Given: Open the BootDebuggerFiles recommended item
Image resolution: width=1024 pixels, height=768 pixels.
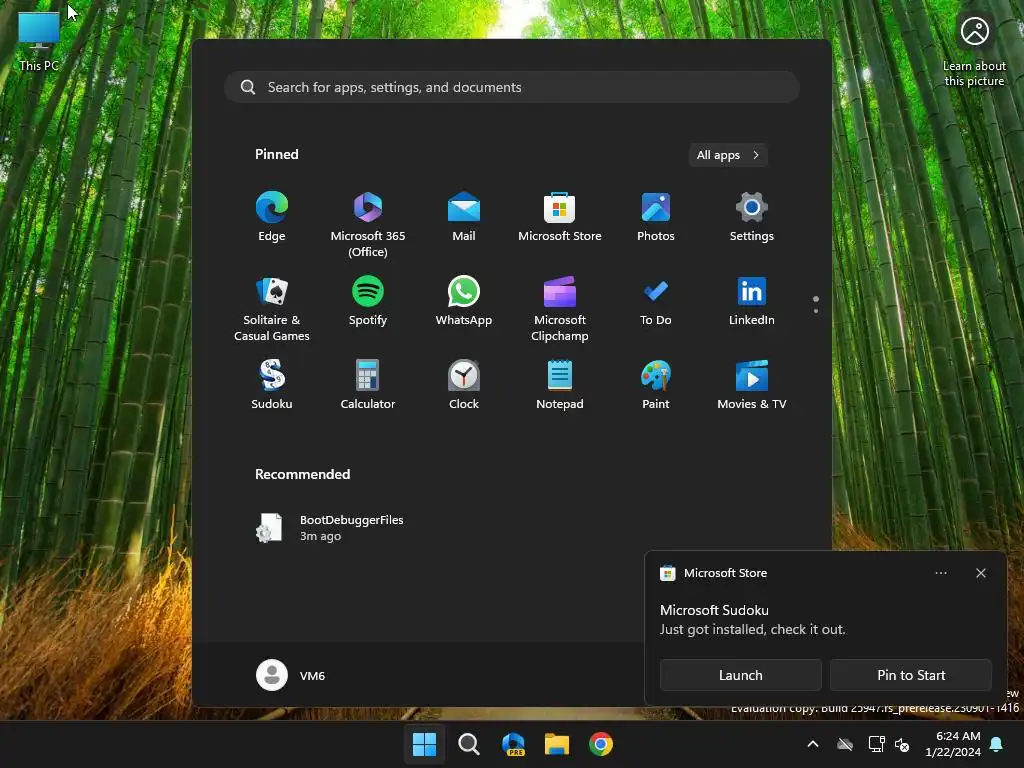Looking at the screenshot, I should (x=330, y=528).
